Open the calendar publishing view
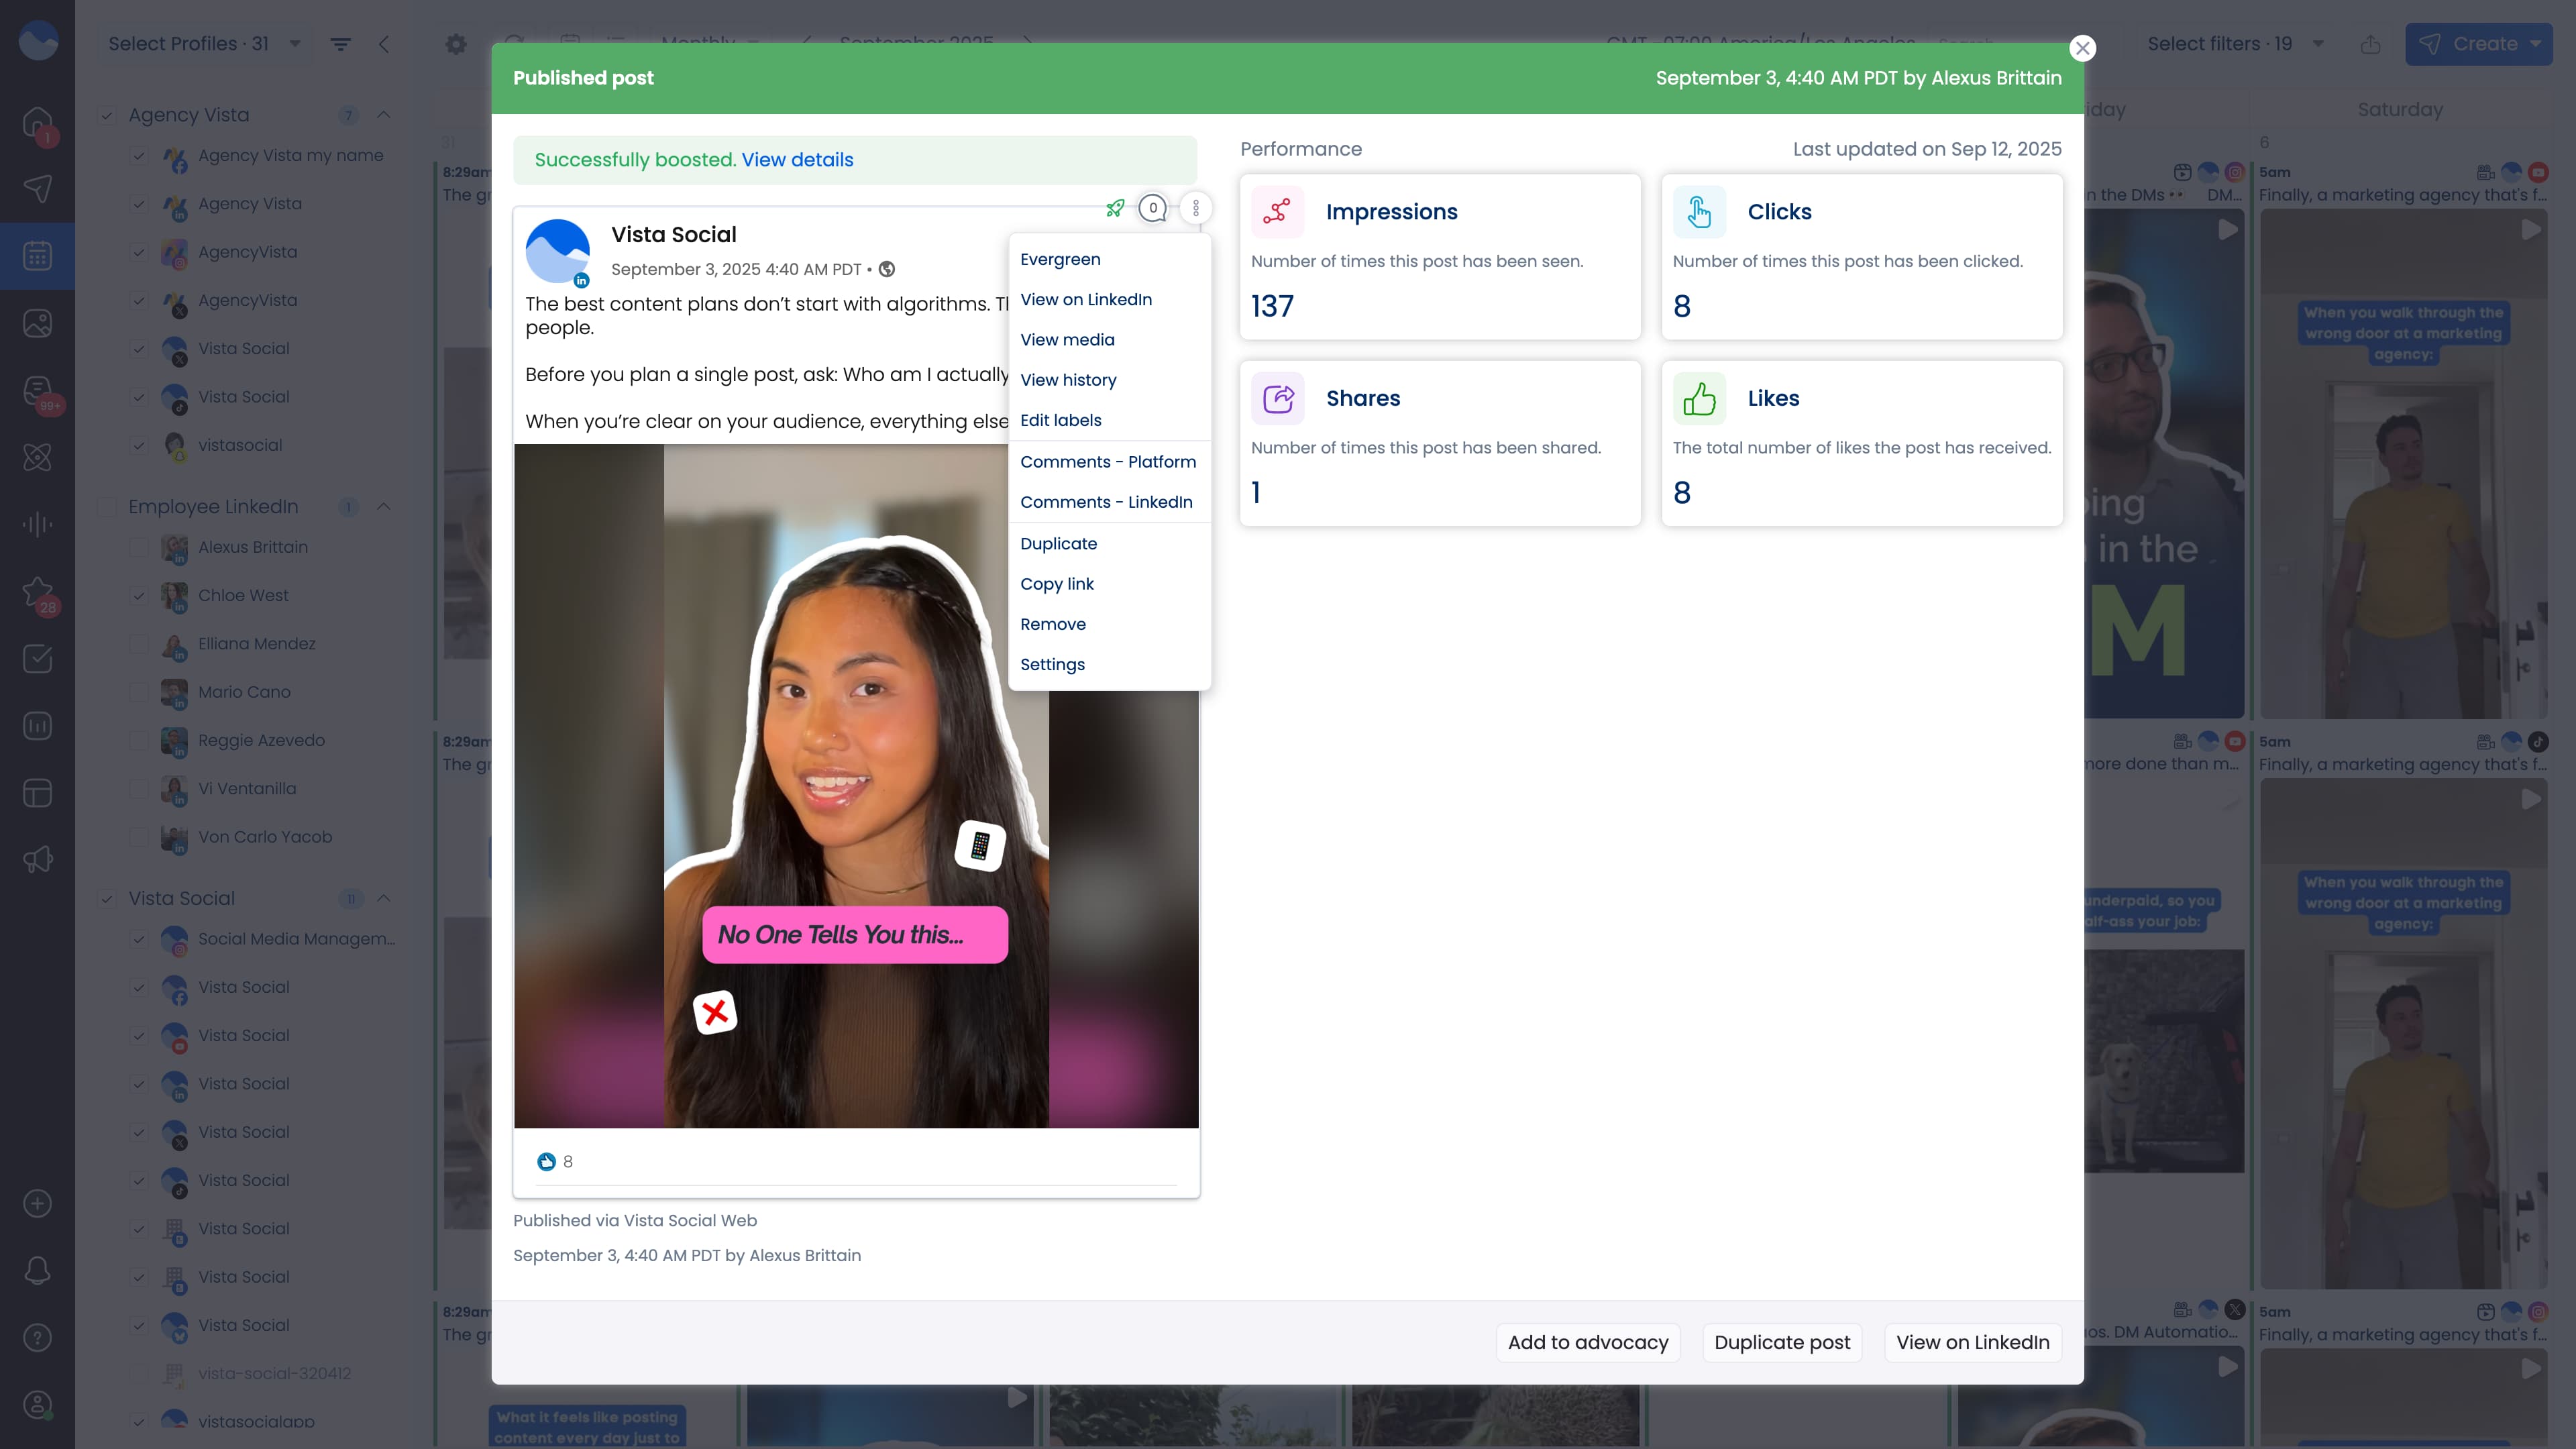The image size is (2576, 1449). pos(37,256)
